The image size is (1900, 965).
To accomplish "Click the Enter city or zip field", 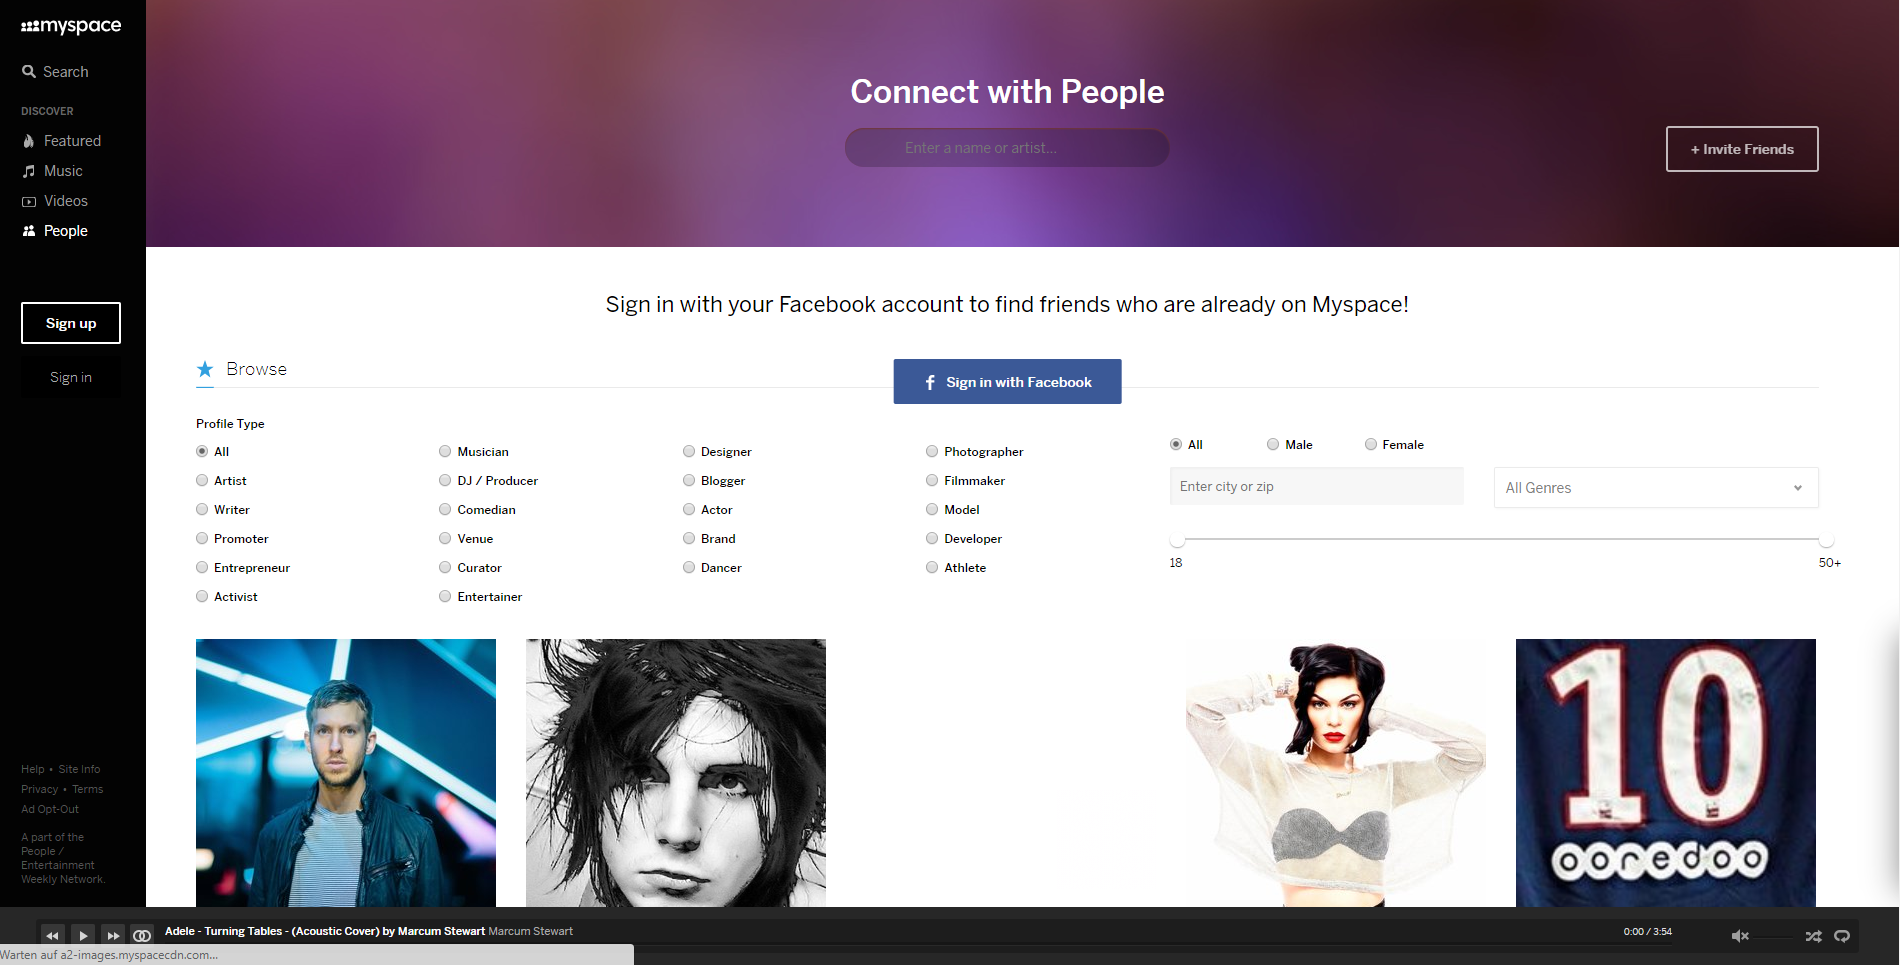I will click(1316, 487).
